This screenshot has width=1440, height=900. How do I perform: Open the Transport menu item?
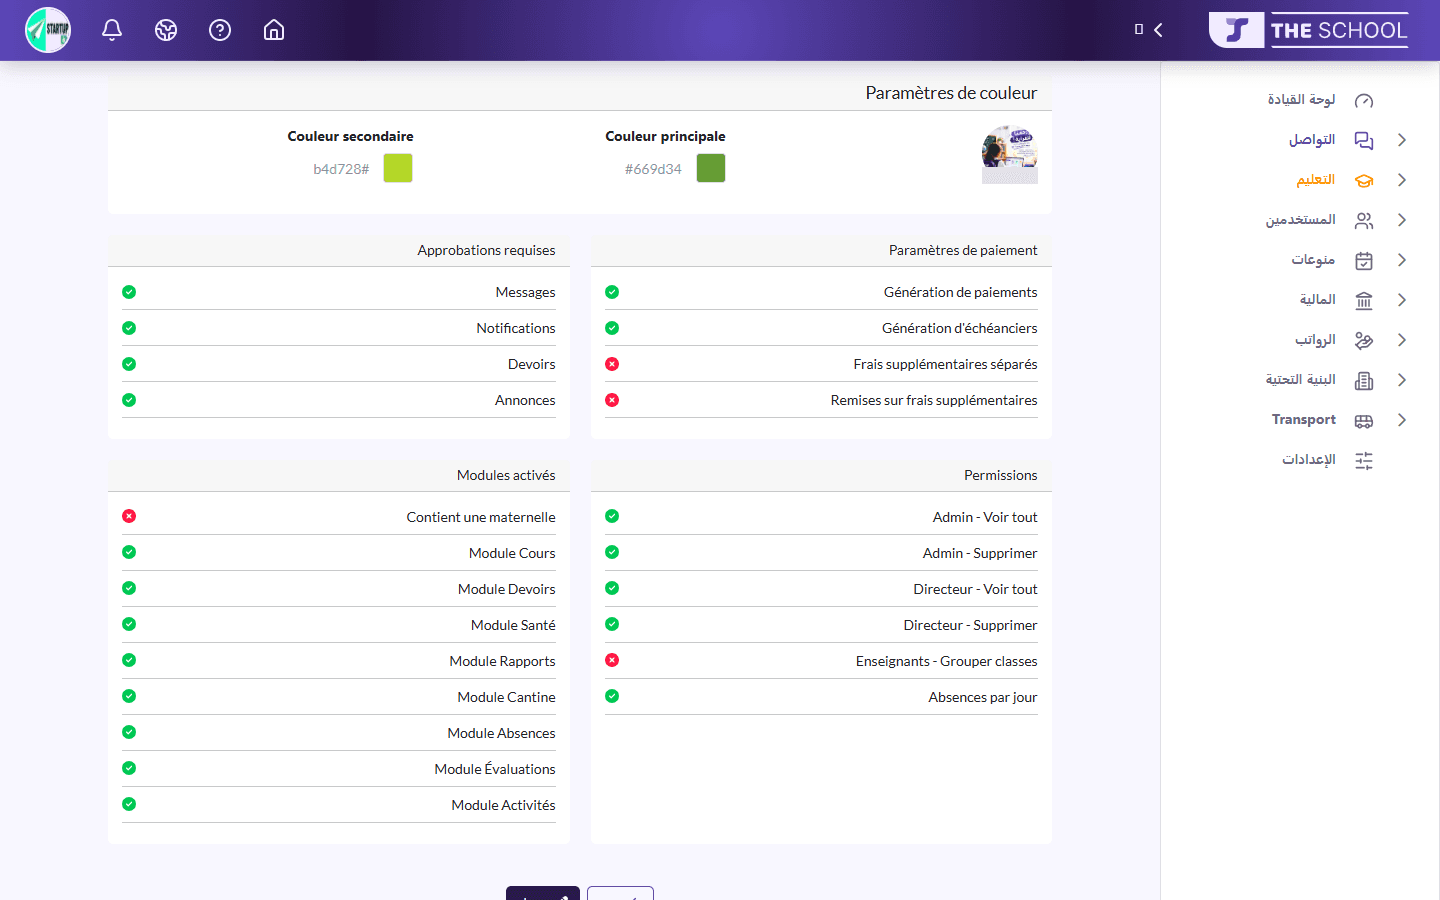(x=1303, y=420)
